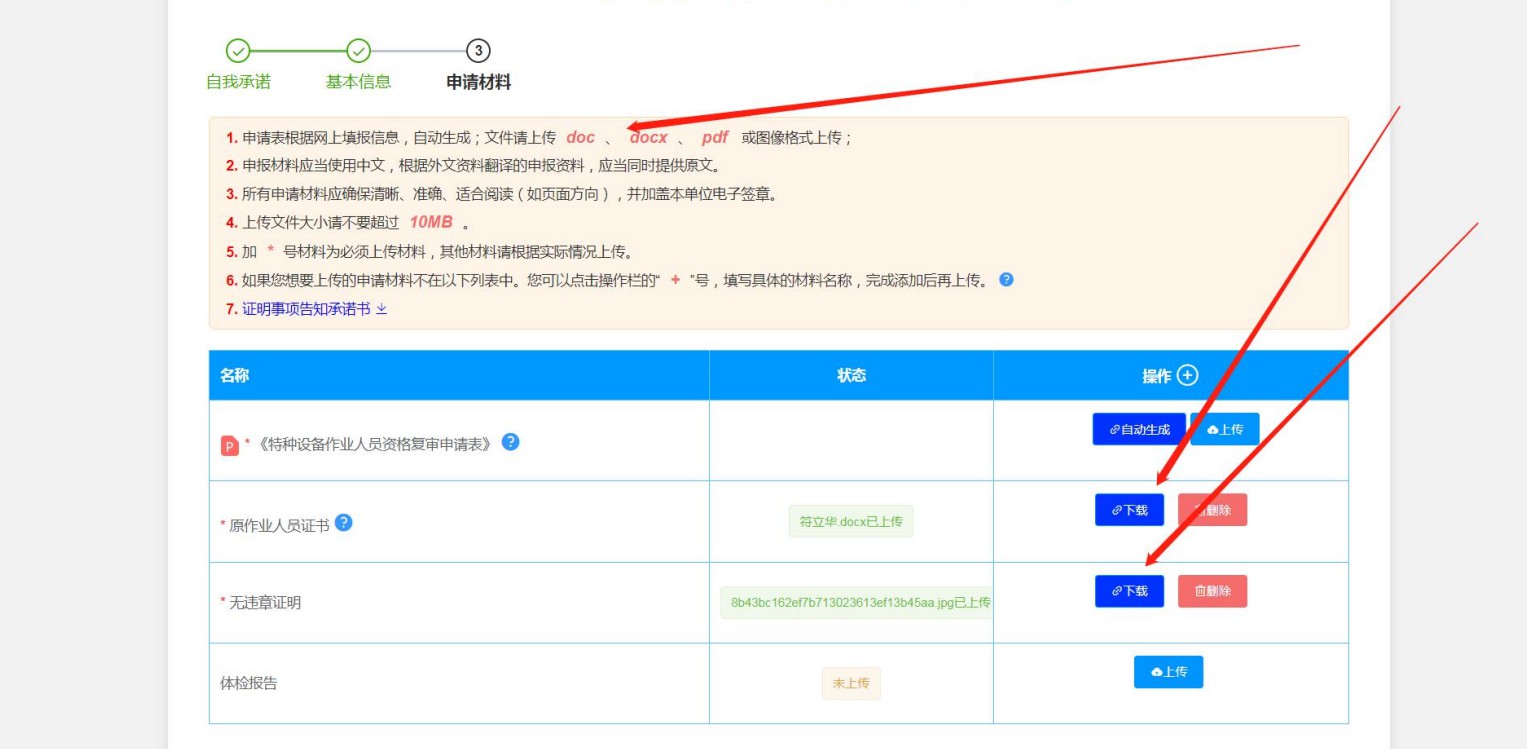Click the 符立华.docx已上传 status badge
This screenshot has height=749, width=1527.
(x=850, y=521)
